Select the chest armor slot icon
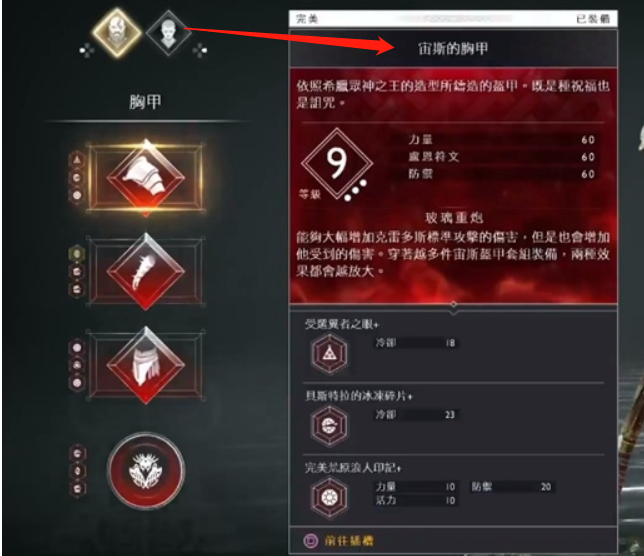The image size is (644, 556). click(146, 177)
